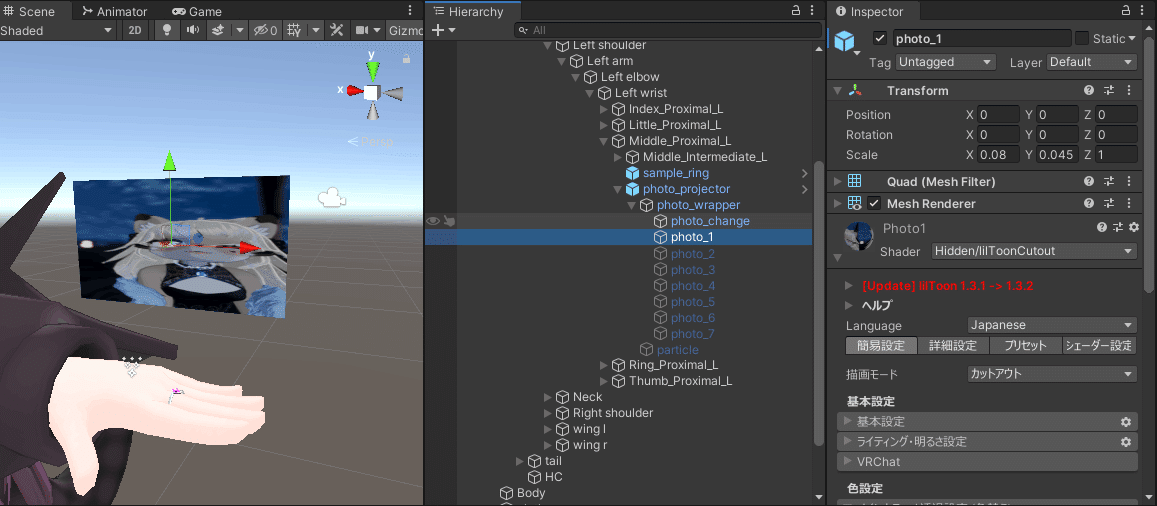Open Shader Hidden/lilToonCutout dropdown
The height and width of the screenshot is (506, 1157).
[1033, 251]
